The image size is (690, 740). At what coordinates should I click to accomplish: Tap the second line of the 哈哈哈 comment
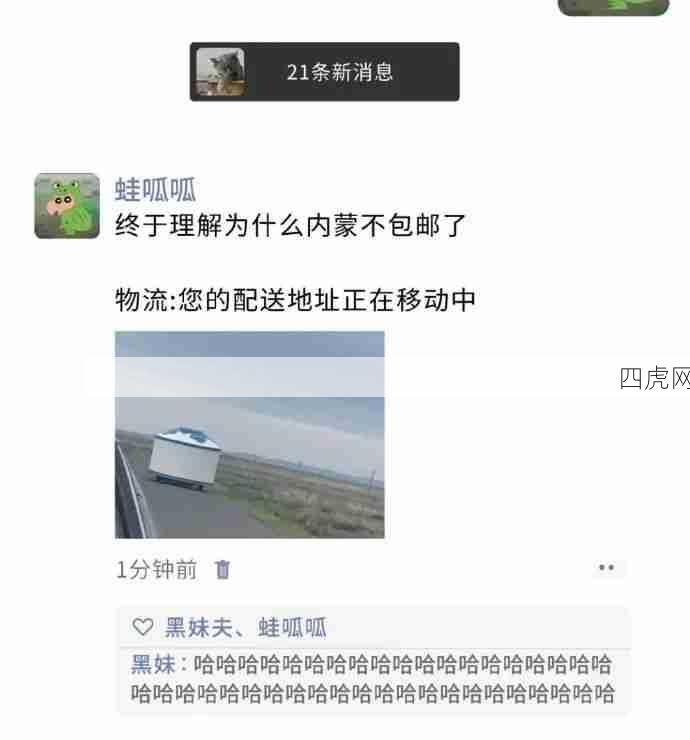point(373,693)
